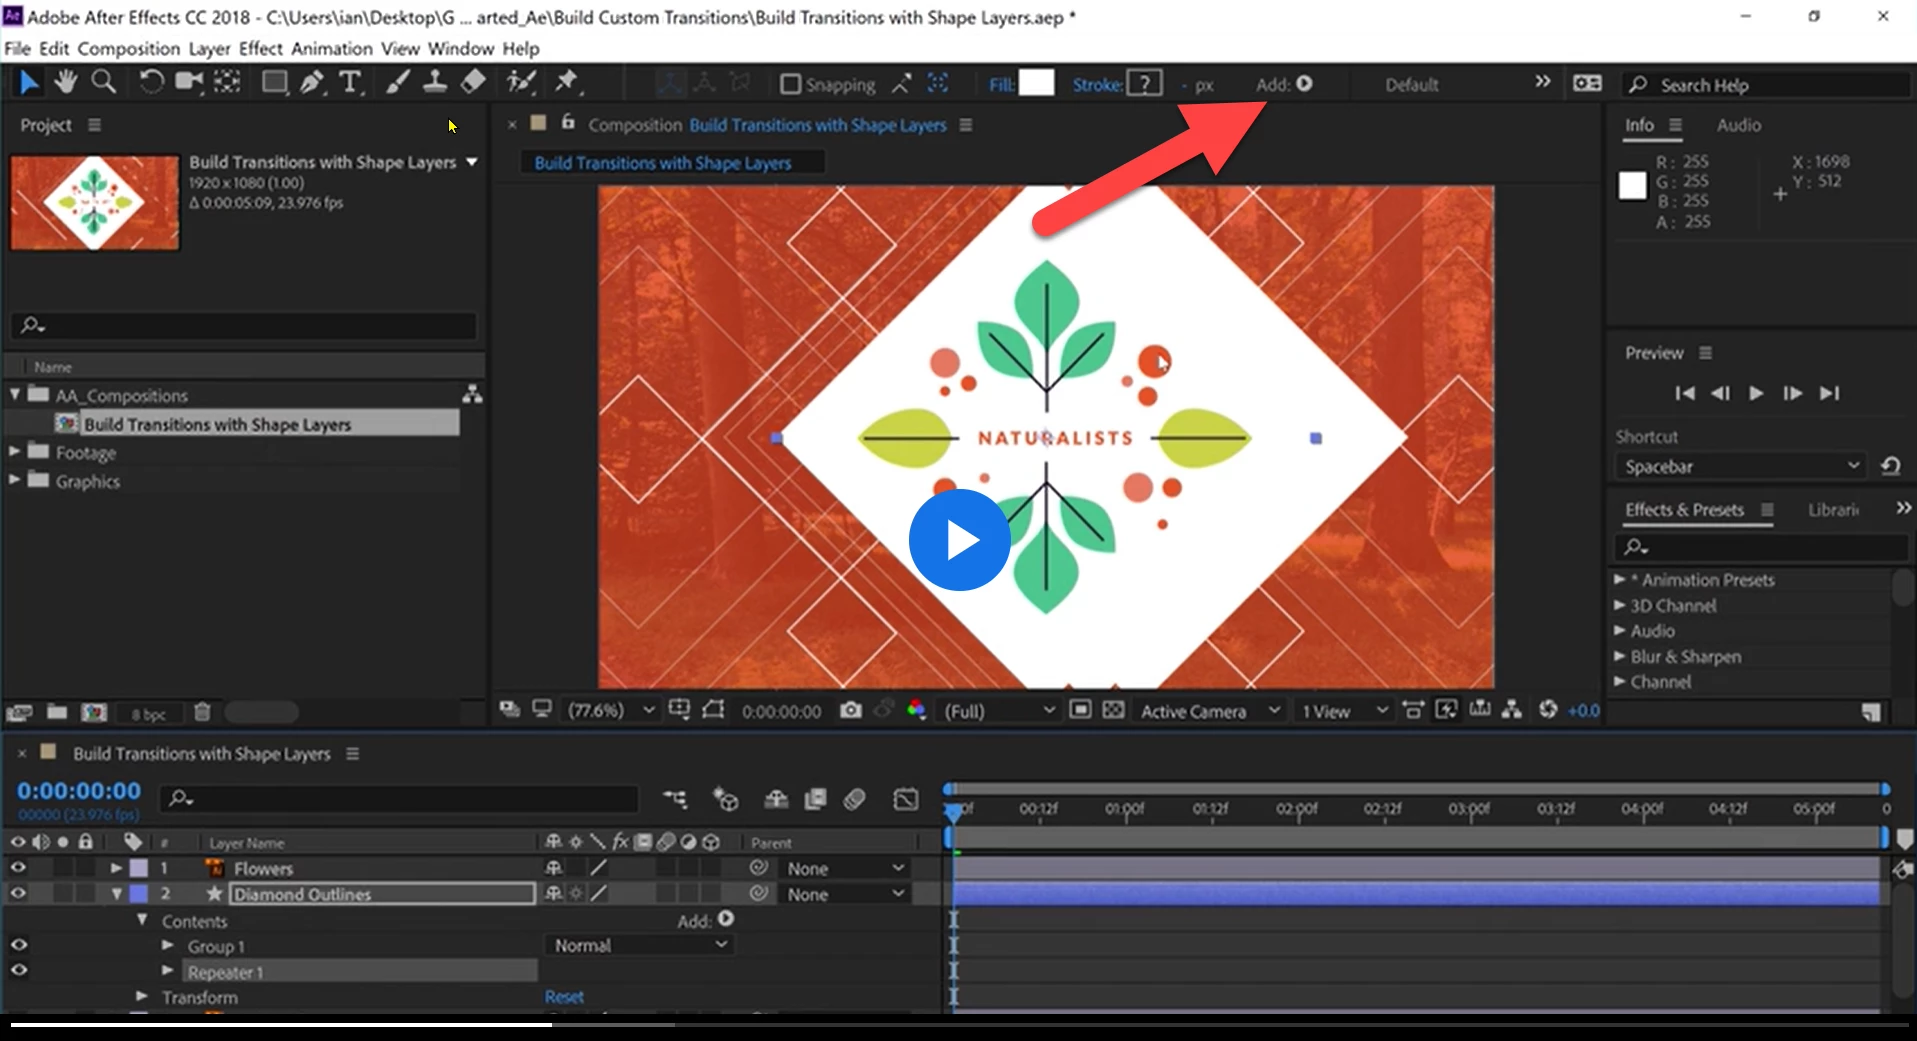The width and height of the screenshot is (1917, 1041).
Task: Click the Delete trash icon in Project panel
Action: click(x=202, y=712)
